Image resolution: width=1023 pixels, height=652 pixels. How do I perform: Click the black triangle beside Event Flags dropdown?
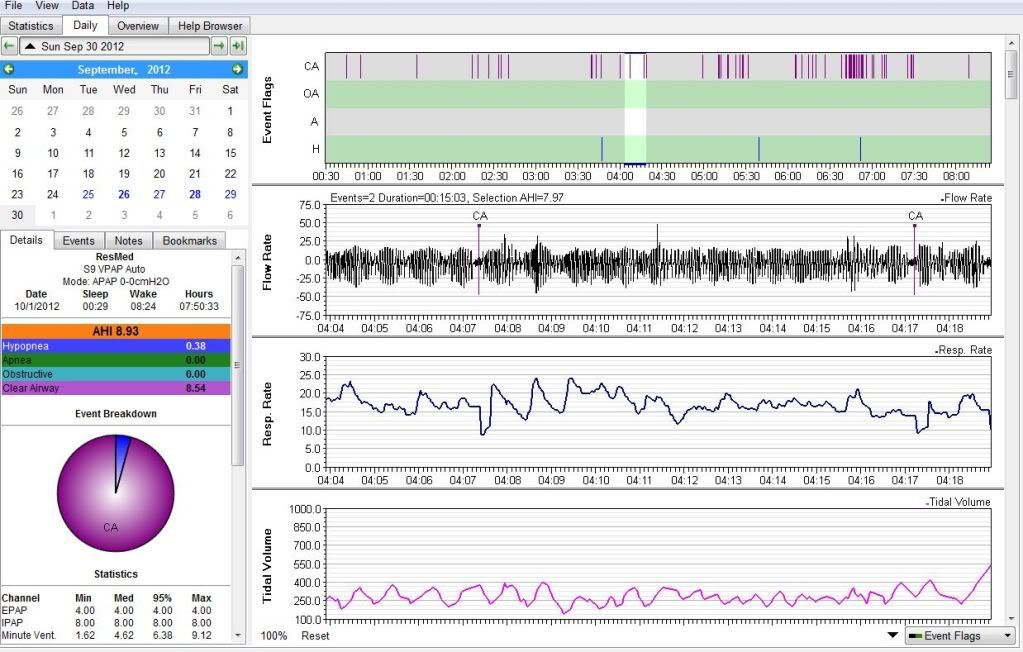click(x=893, y=636)
